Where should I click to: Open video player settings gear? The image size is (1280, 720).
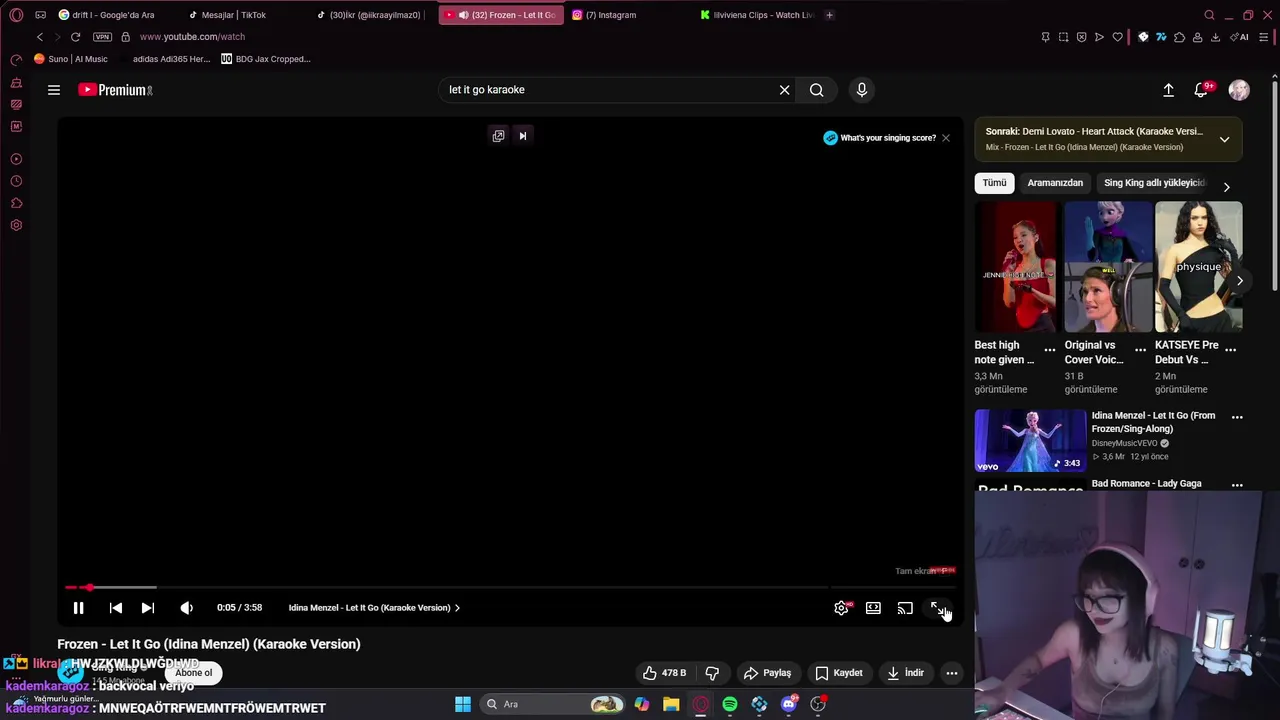point(842,608)
